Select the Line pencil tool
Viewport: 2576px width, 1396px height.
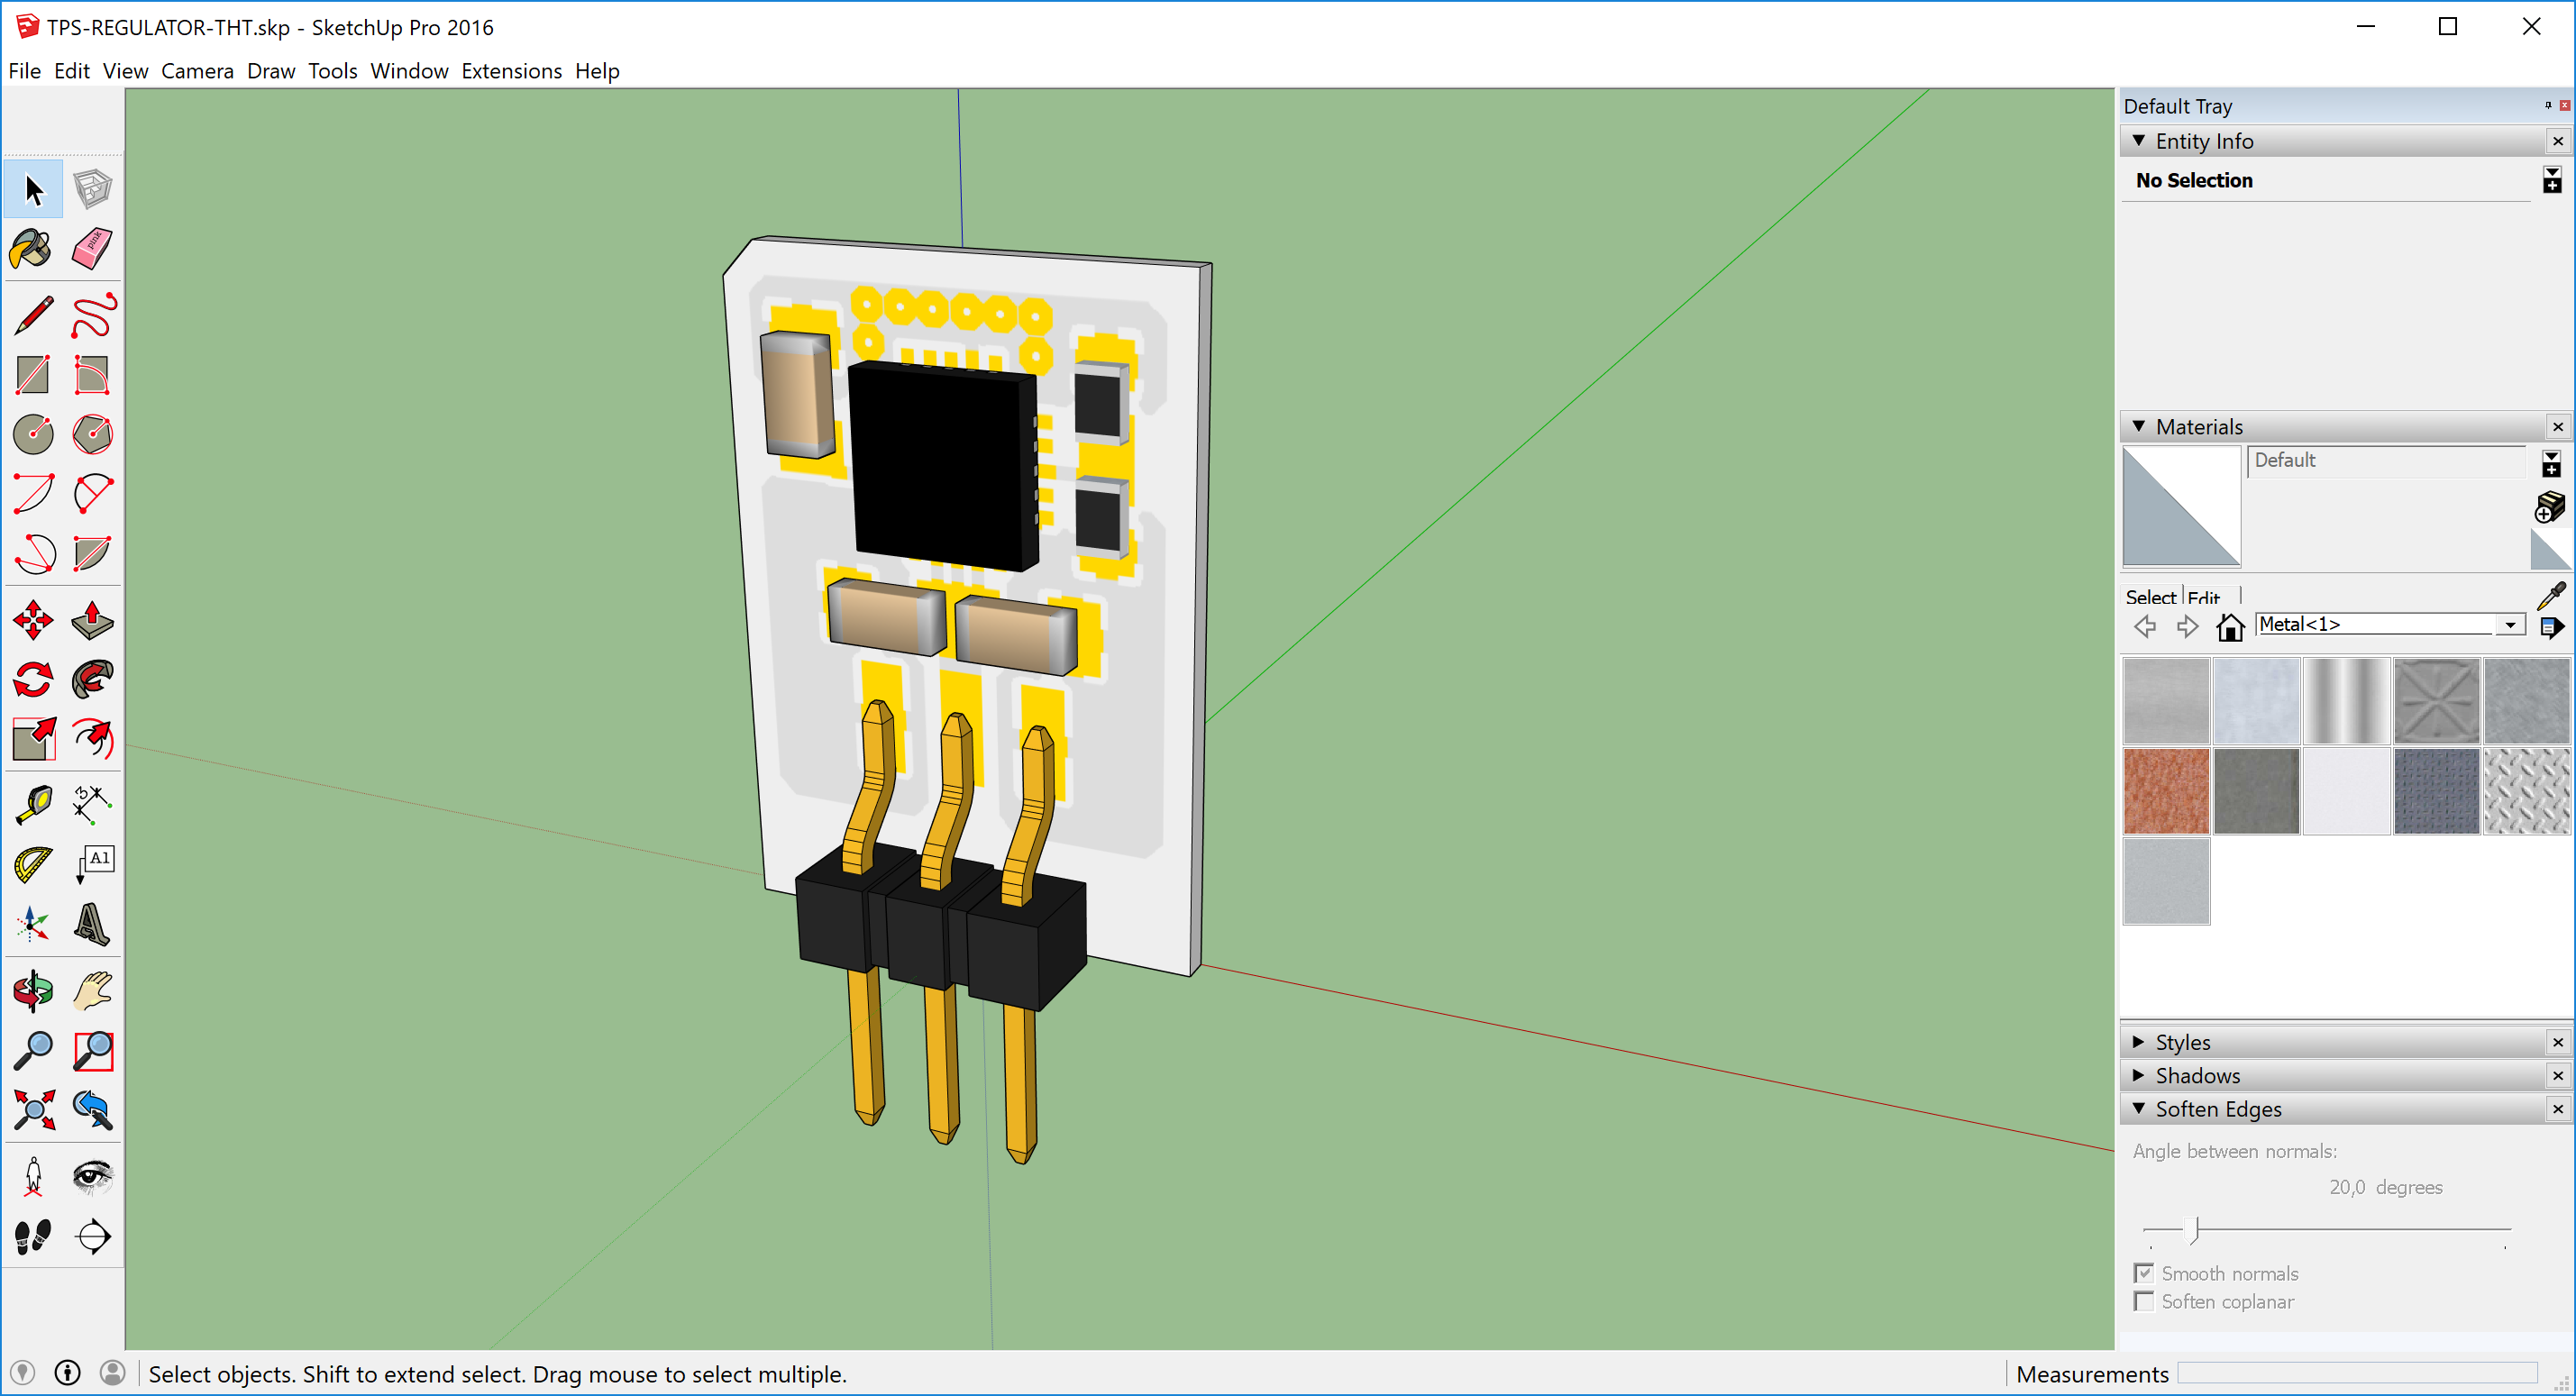click(x=33, y=316)
